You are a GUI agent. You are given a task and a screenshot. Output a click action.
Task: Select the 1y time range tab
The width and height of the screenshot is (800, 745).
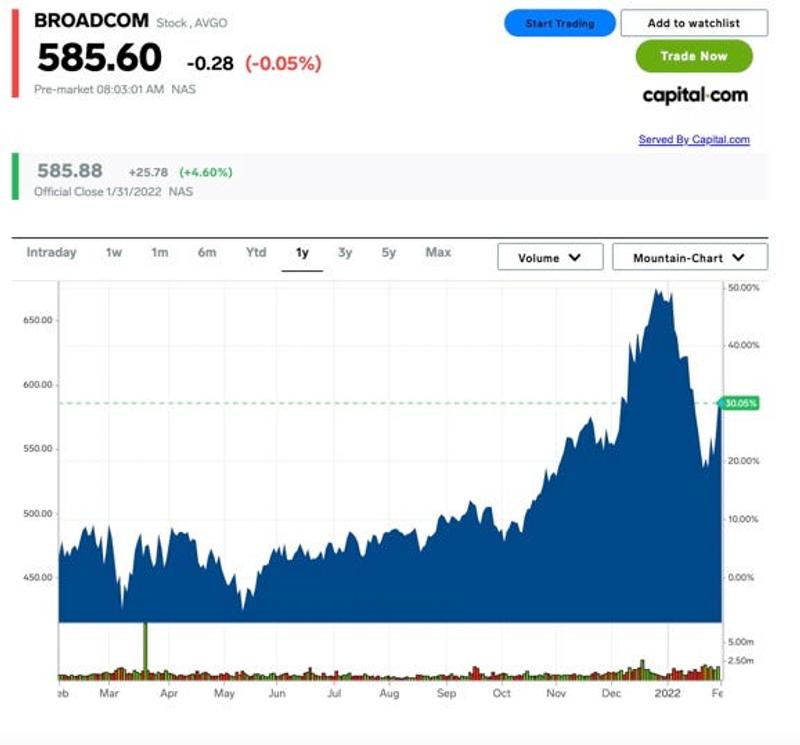[x=302, y=253]
